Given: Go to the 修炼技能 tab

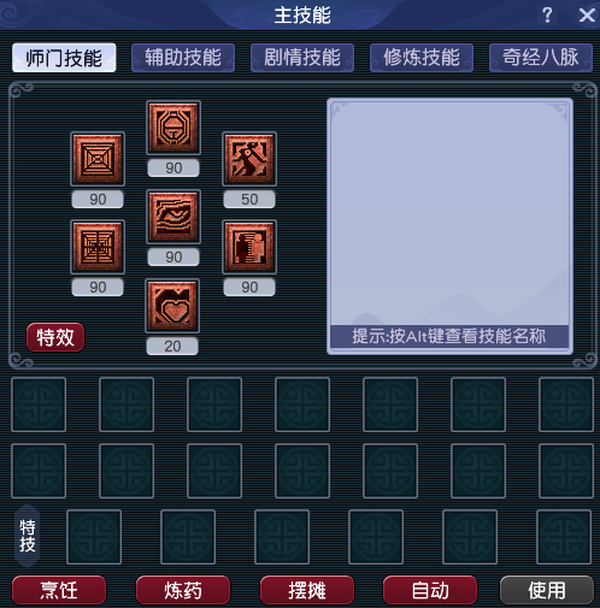Looking at the screenshot, I should (x=422, y=58).
